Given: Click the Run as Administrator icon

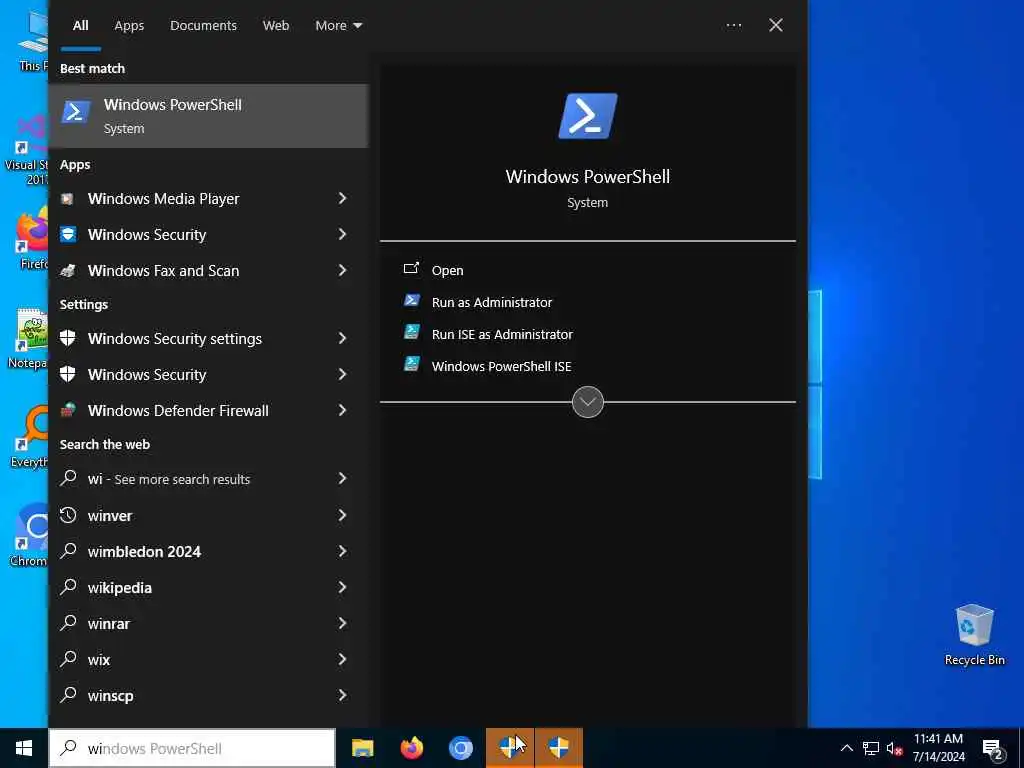Looking at the screenshot, I should pyautogui.click(x=411, y=300).
